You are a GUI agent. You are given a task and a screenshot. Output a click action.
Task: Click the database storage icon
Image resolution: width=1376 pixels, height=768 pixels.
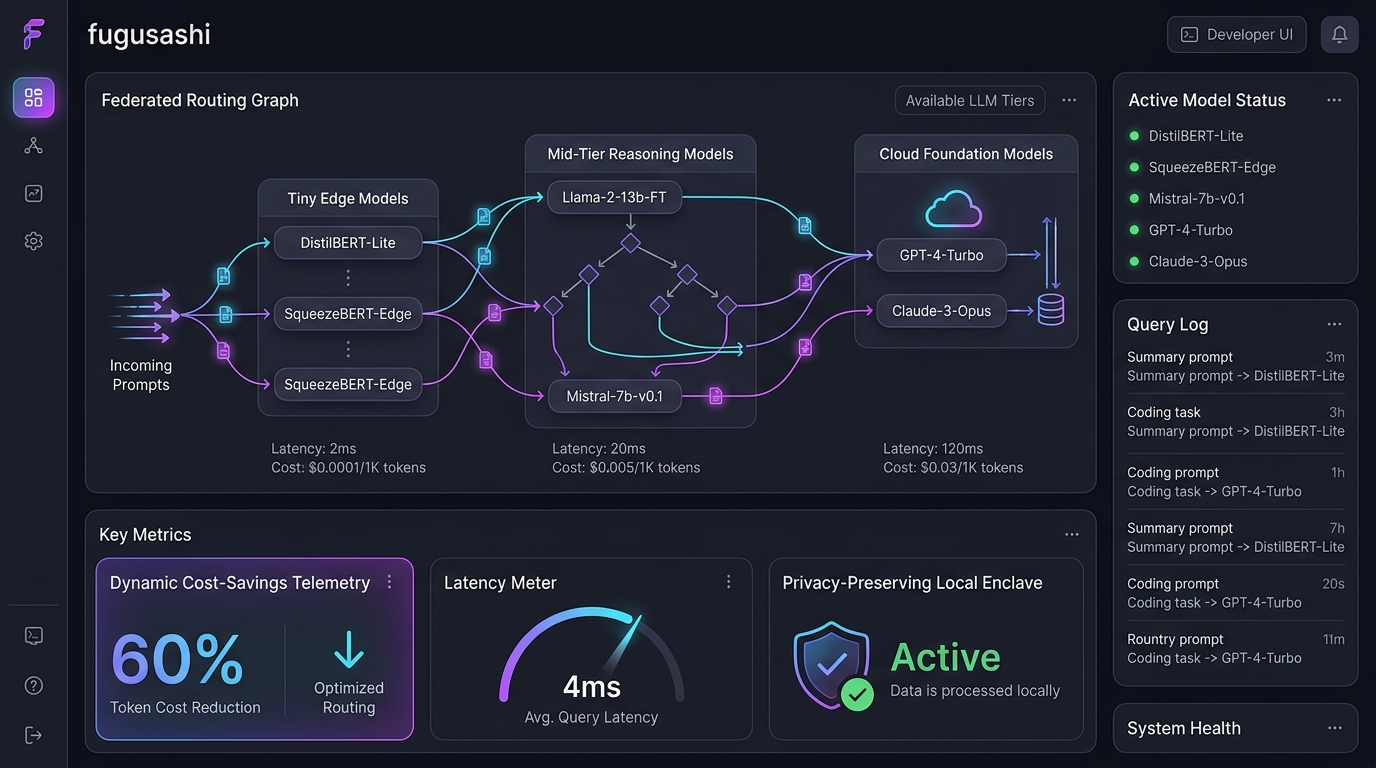pyautogui.click(x=1051, y=310)
